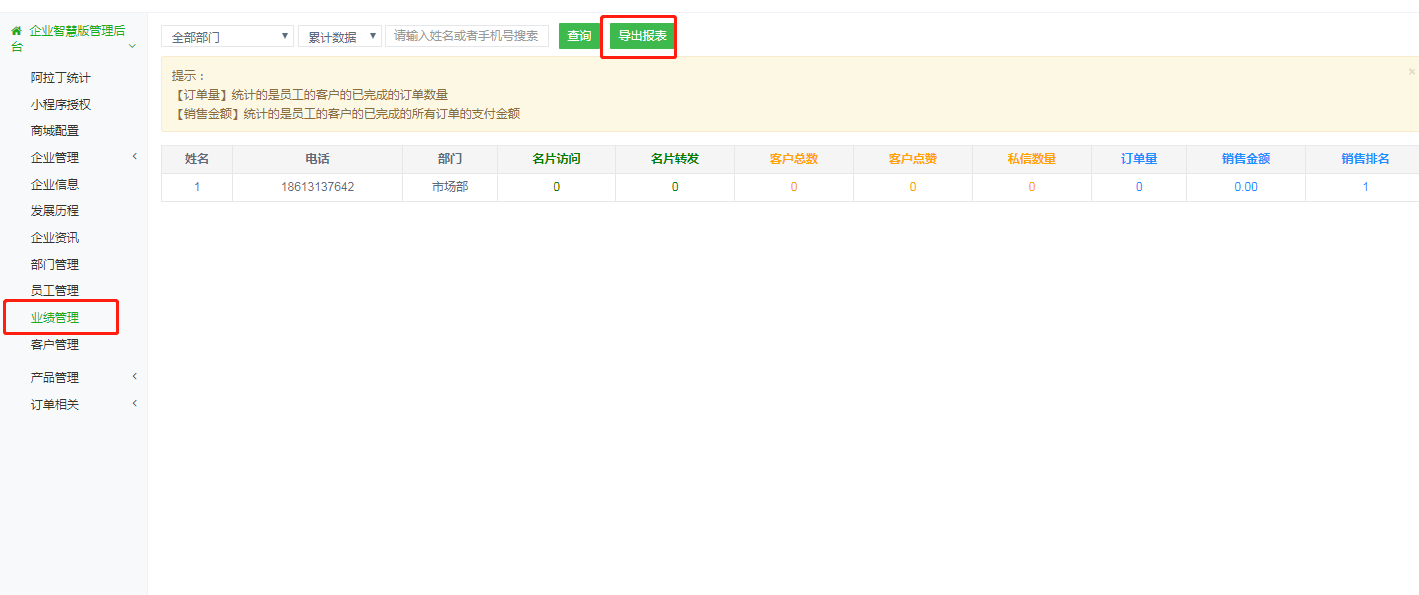The image size is (1419, 595).
Task: Close the yellow 提示 notice box
Action: click(x=1411, y=71)
